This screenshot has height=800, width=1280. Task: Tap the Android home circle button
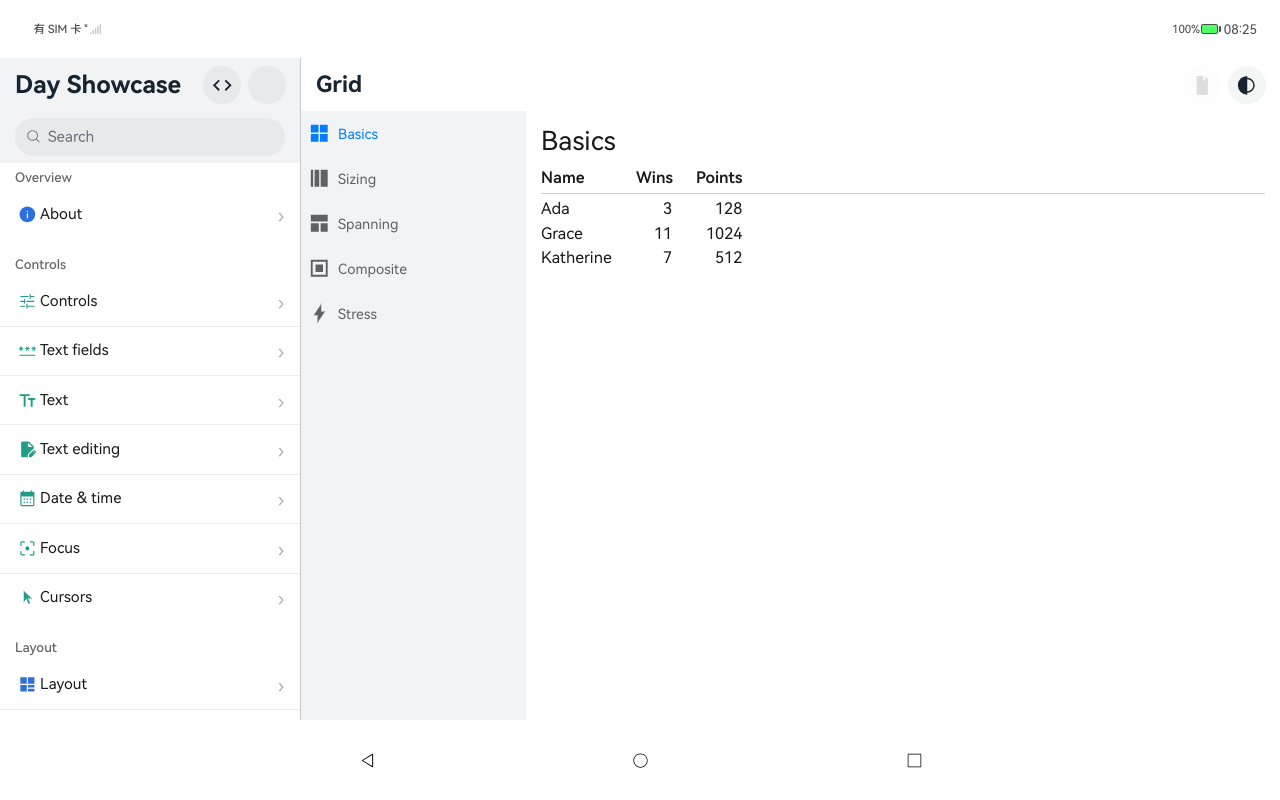click(x=640, y=760)
